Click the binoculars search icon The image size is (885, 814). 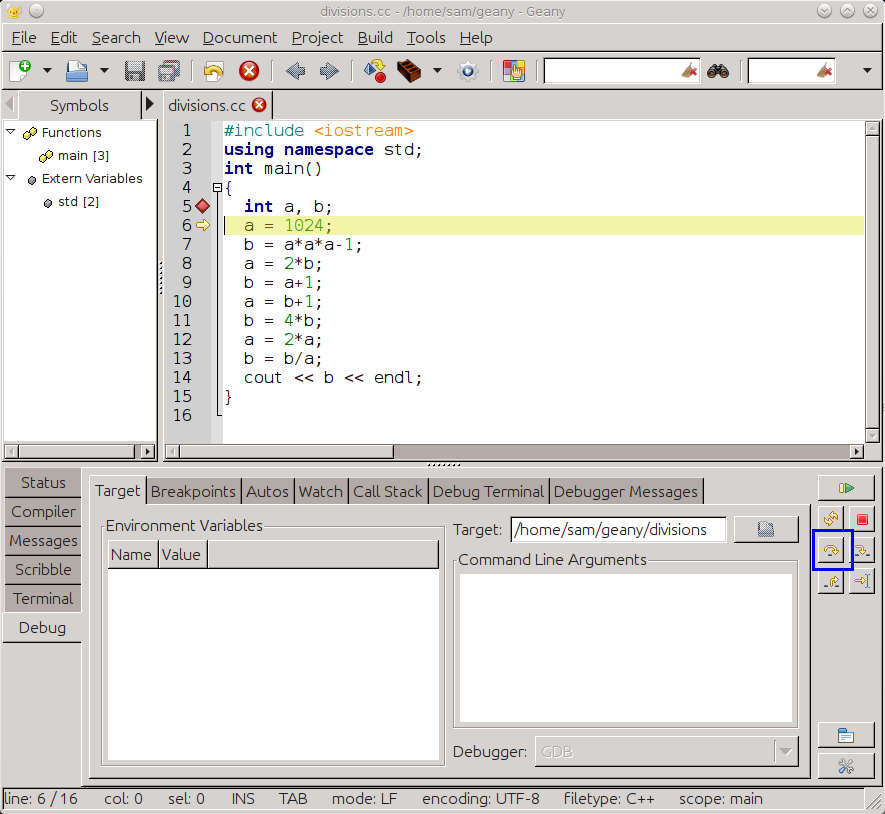718,71
